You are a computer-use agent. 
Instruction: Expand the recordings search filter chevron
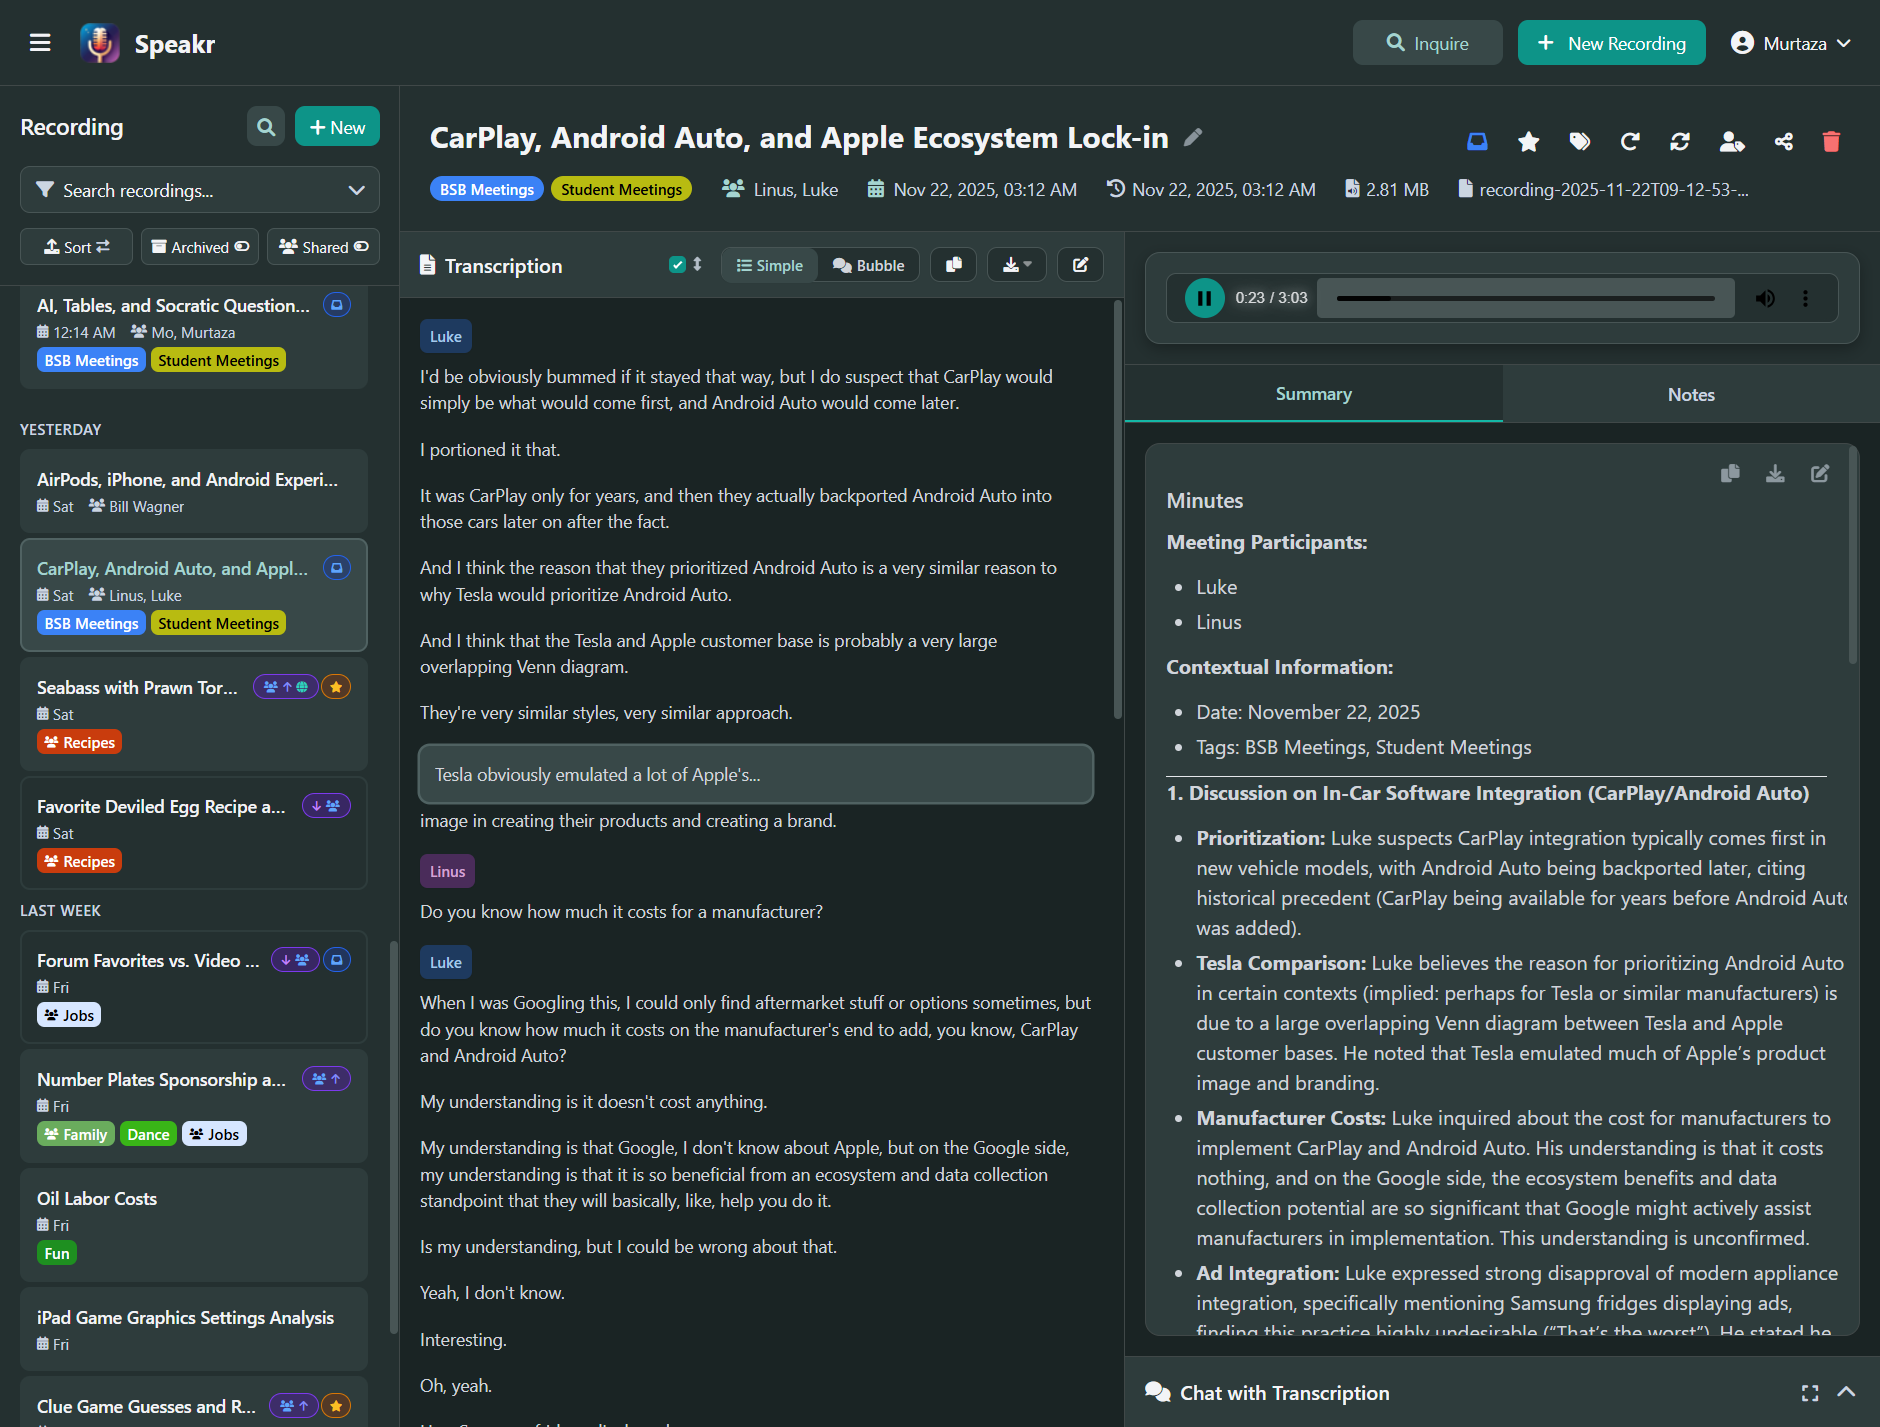[x=356, y=189]
